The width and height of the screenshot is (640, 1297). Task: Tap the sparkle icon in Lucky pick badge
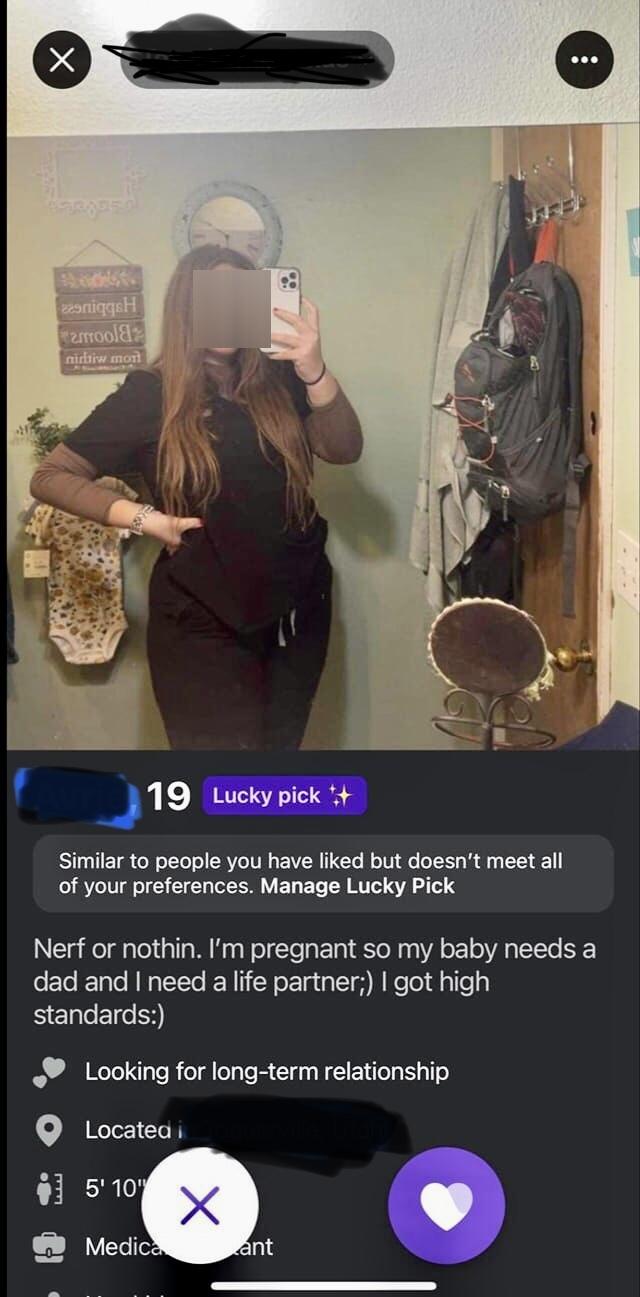pos(341,796)
